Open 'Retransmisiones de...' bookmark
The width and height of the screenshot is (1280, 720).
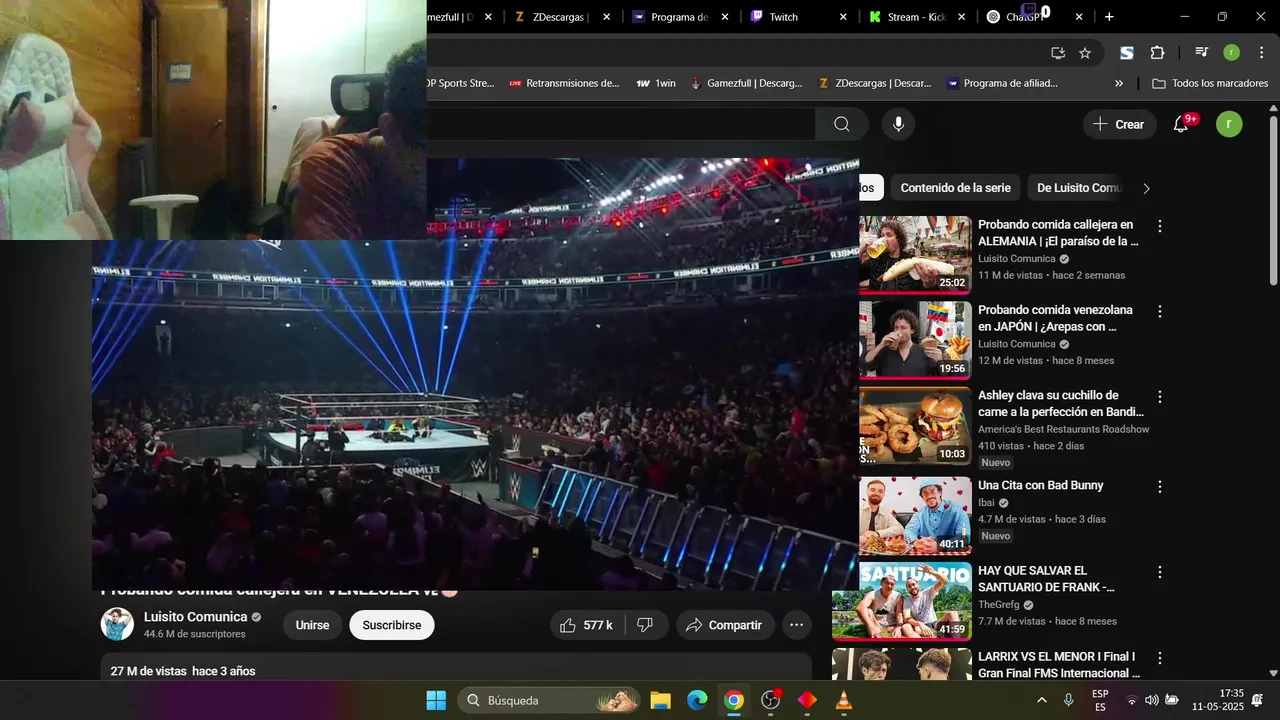pyautogui.click(x=564, y=83)
